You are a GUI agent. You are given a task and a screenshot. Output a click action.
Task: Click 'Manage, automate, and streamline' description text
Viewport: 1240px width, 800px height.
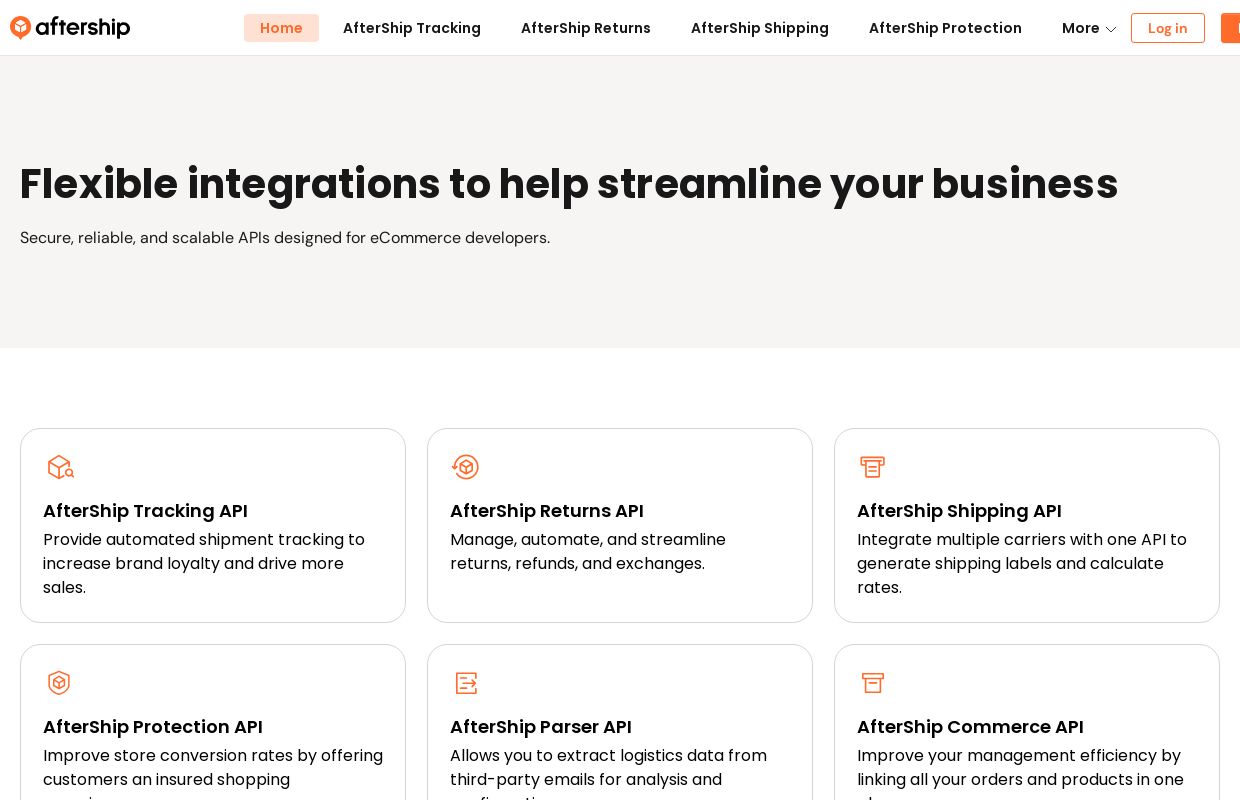[x=588, y=552]
